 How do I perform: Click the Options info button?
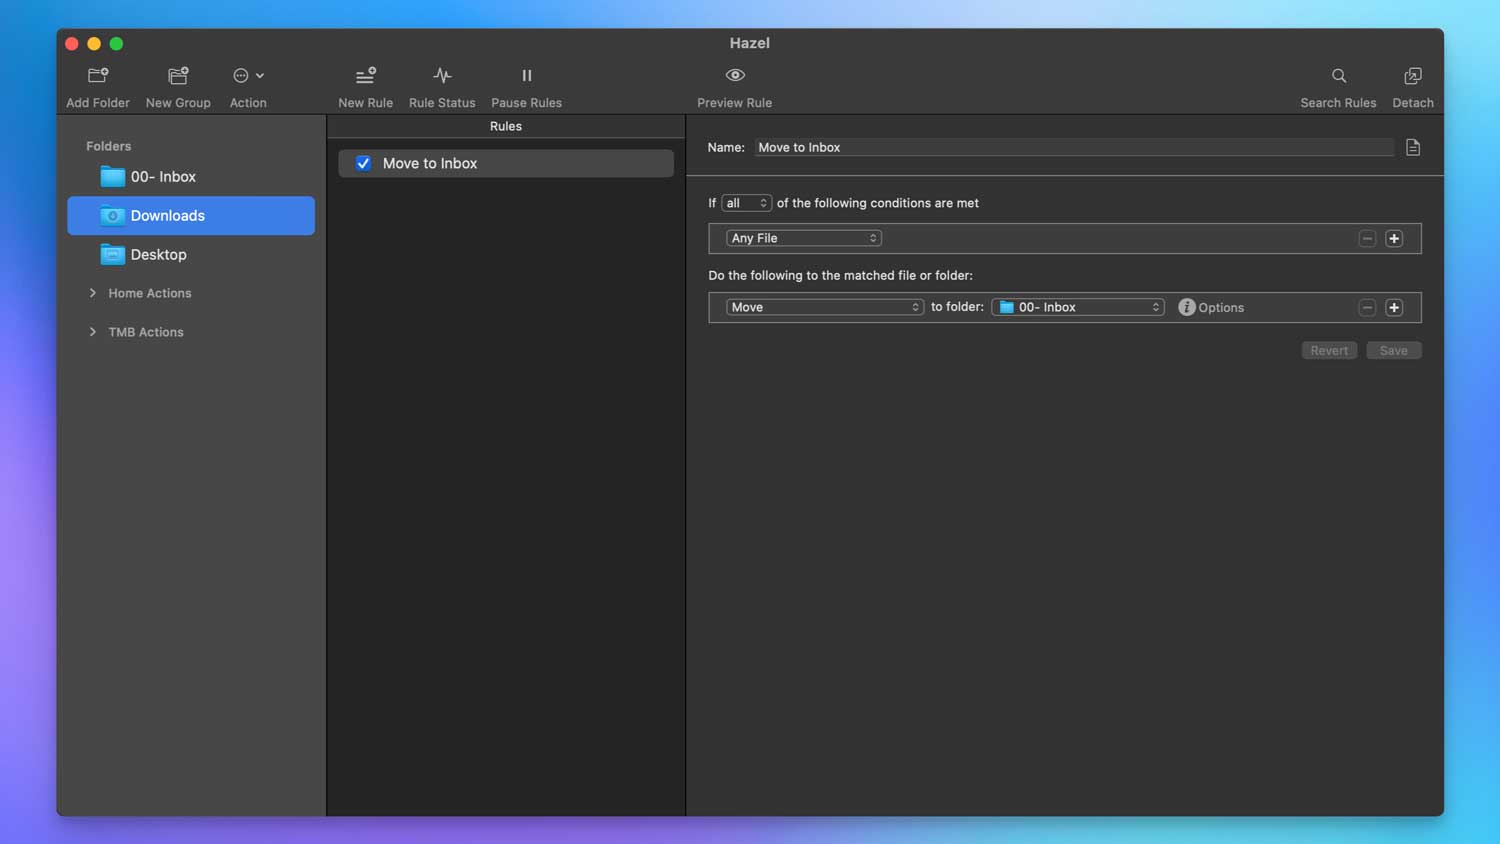[1187, 307]
